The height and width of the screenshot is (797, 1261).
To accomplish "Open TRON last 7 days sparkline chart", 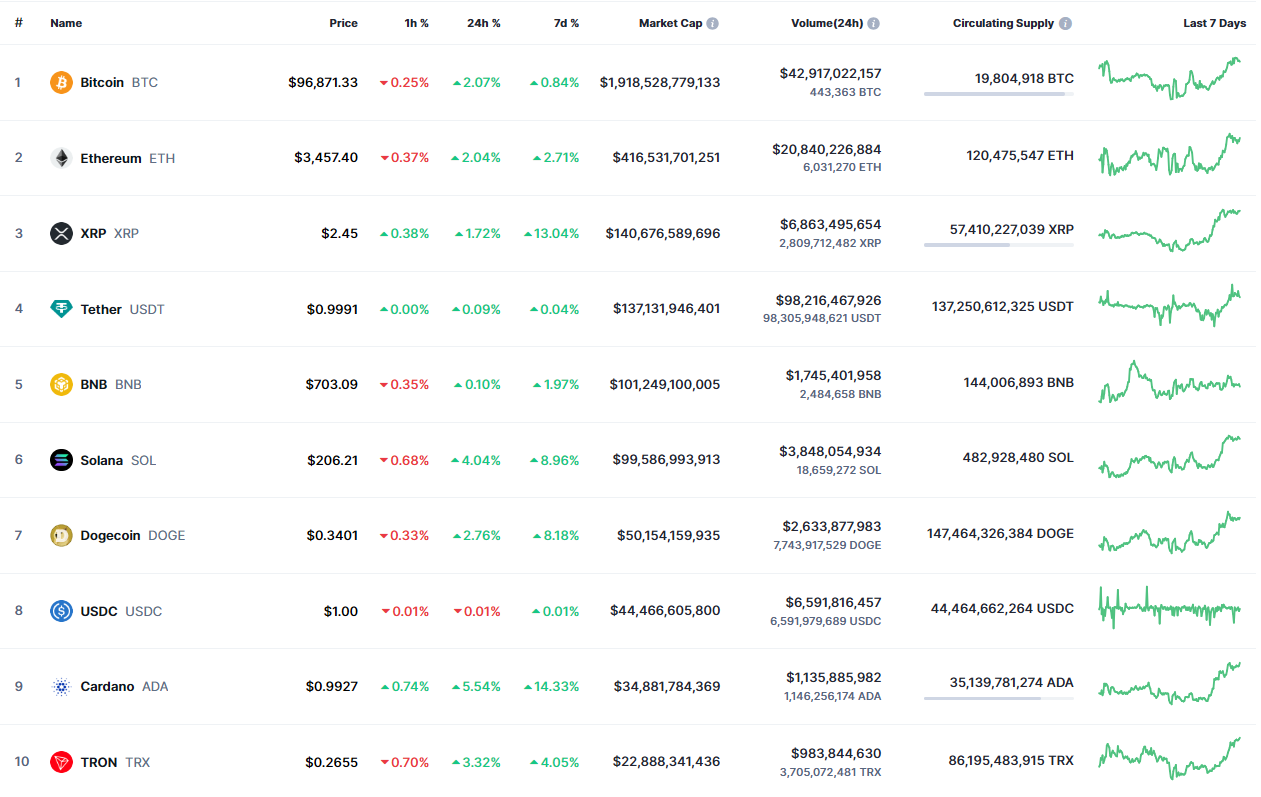I will [1170, 757].
